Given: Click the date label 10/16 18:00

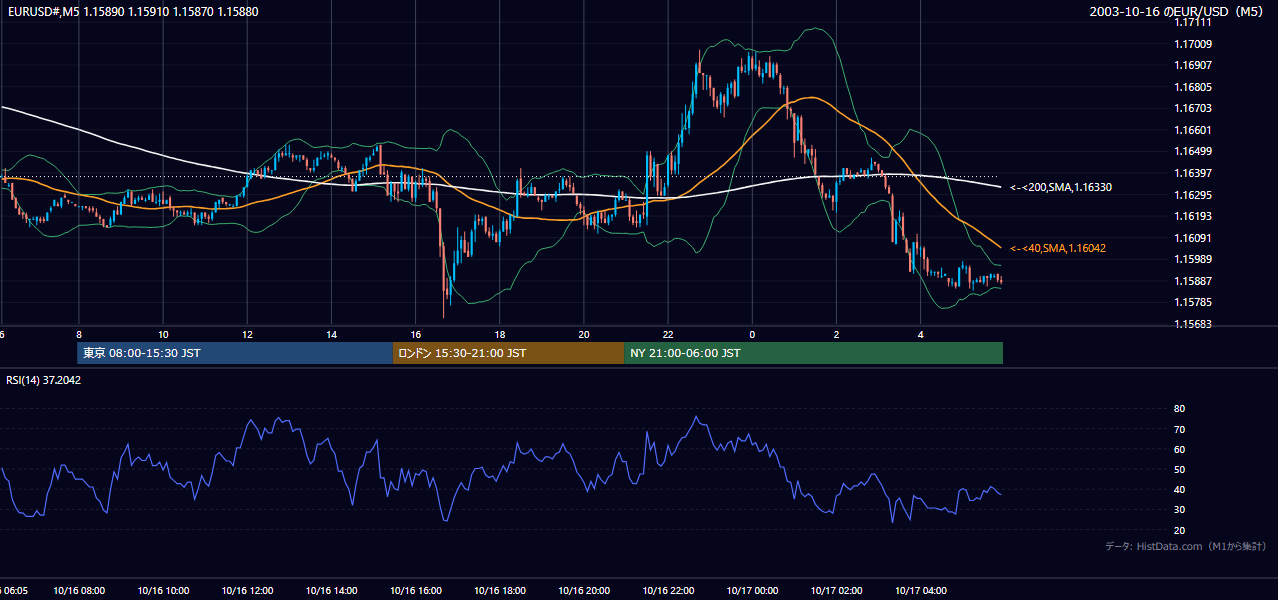Looking at the screenshot, I should 499,591.
